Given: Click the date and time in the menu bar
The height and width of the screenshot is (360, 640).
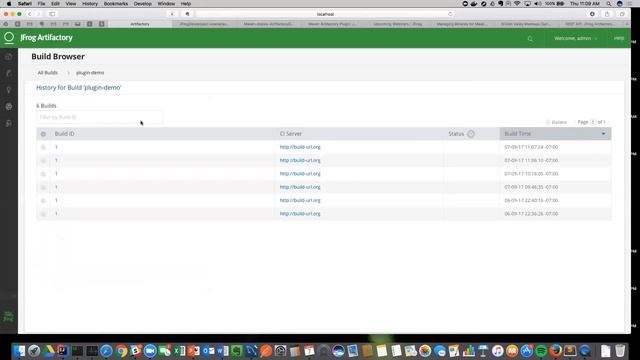Looking at the screenshot, I should pyautogui.click(x=584, y=4).
